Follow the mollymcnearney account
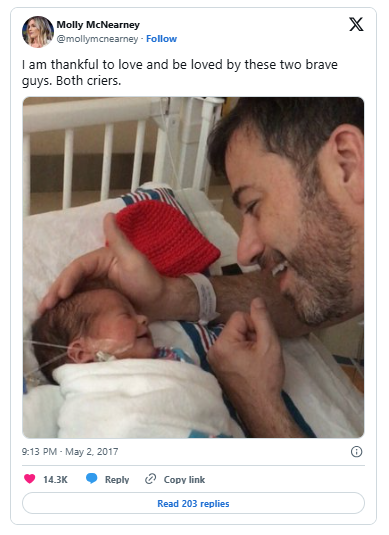Screen dimensions: 389x535 161,39
